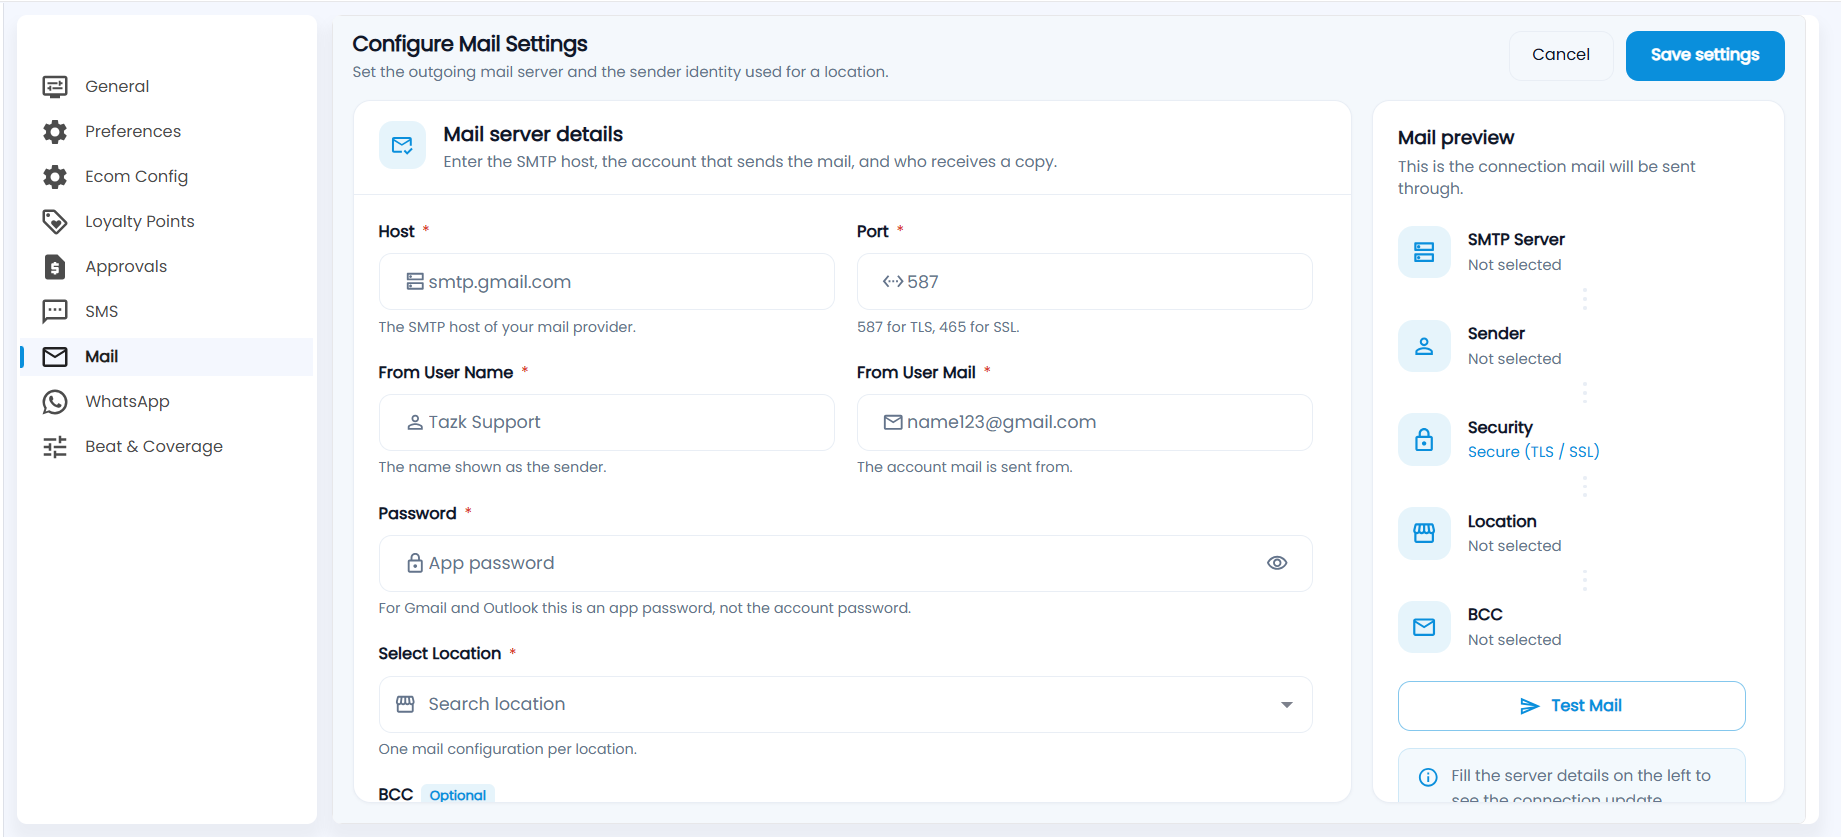Click the Mail server details header icon
Image resolution: width=1841 pixels, height=837 pixels.
[x=402, y=146]
